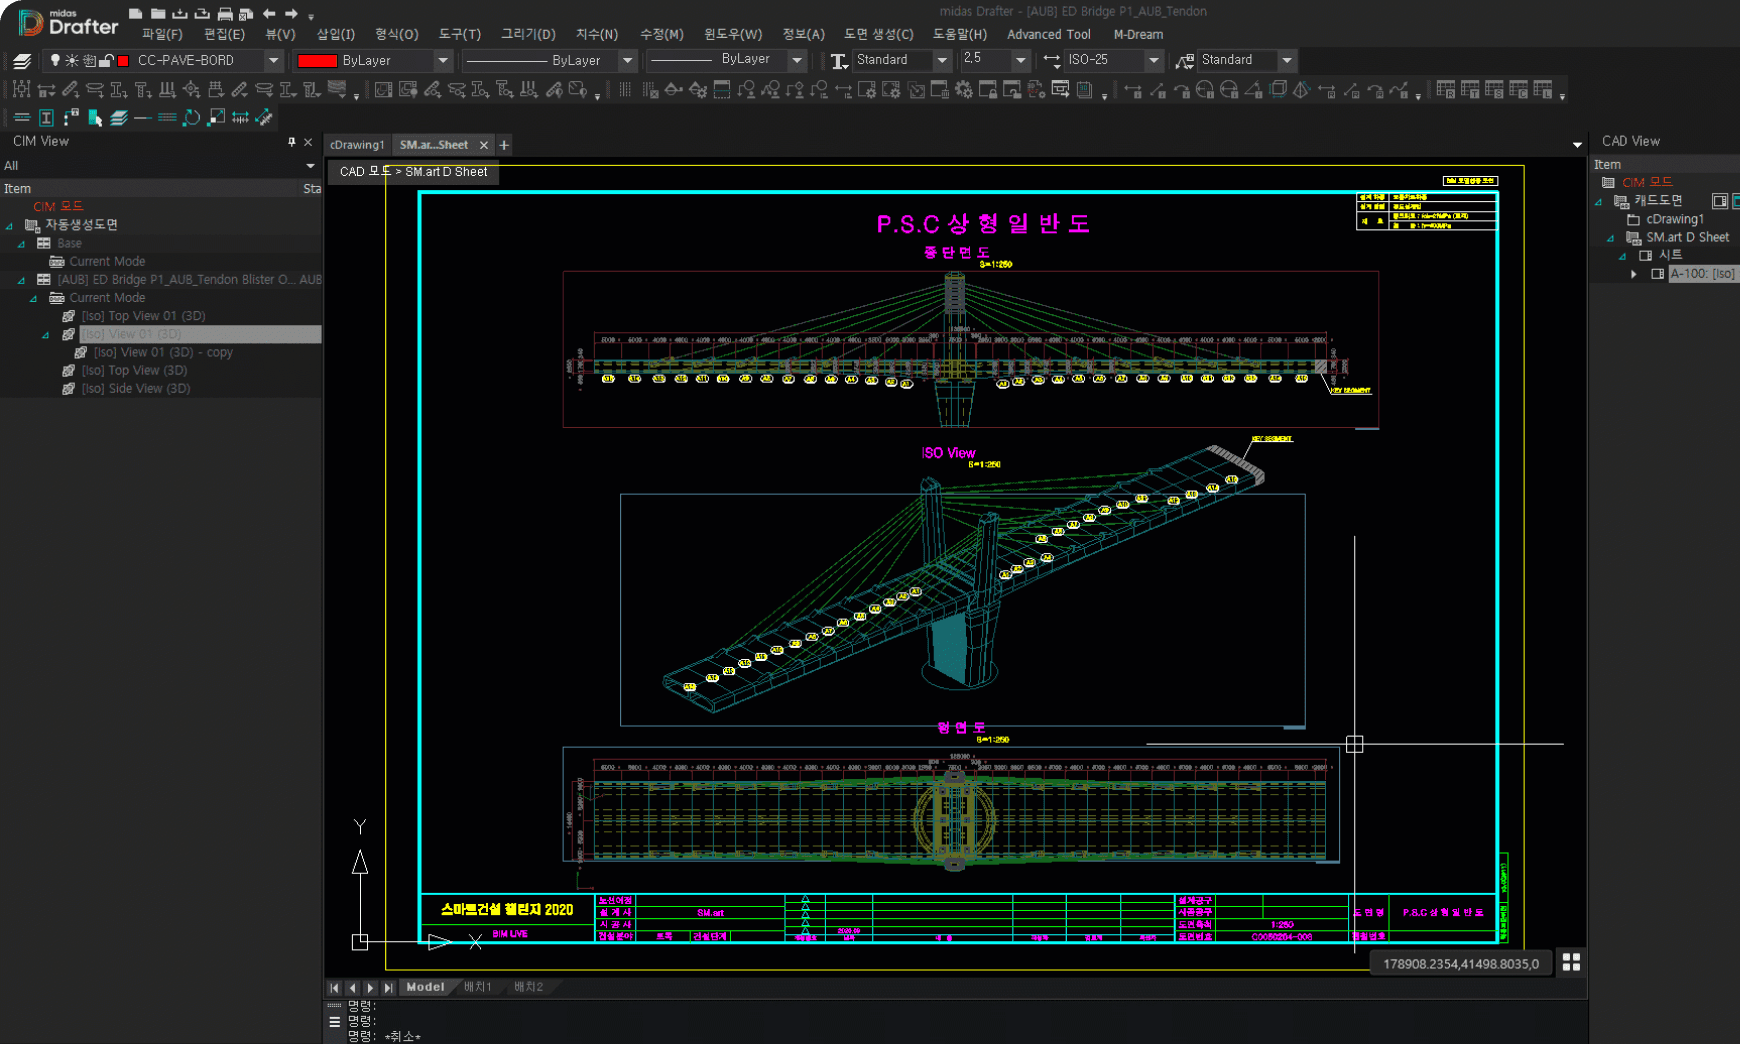Collapse the [AUB] ED Bridge tree node

coord(21,281)
